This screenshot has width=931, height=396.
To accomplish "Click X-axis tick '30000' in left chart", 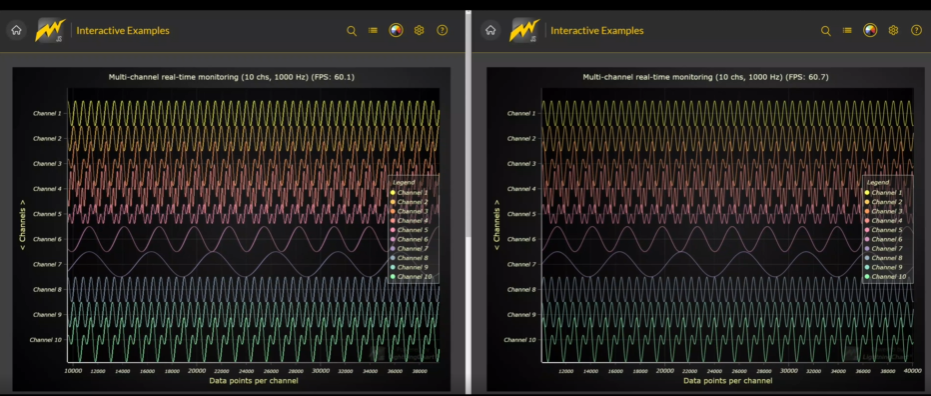I will [x=321, y=370].
